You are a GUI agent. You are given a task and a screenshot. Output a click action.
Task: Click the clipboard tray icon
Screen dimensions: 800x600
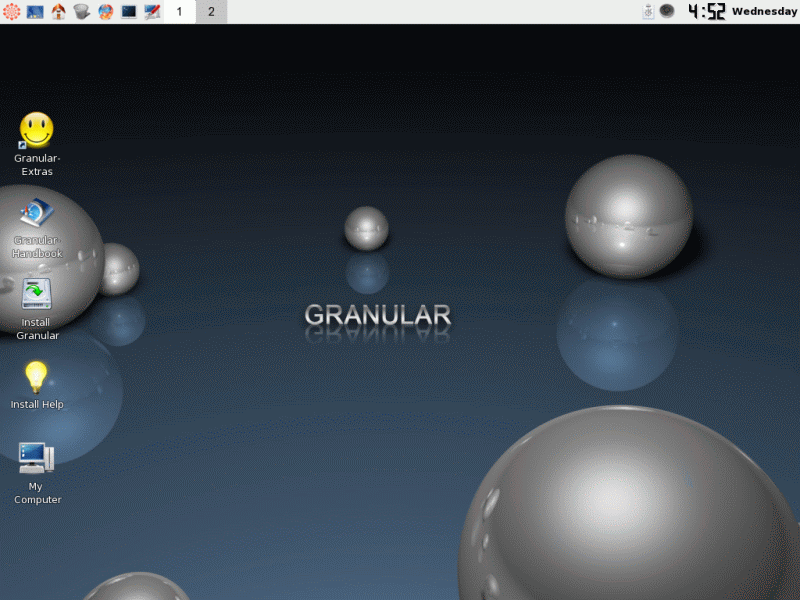[648, 12]
